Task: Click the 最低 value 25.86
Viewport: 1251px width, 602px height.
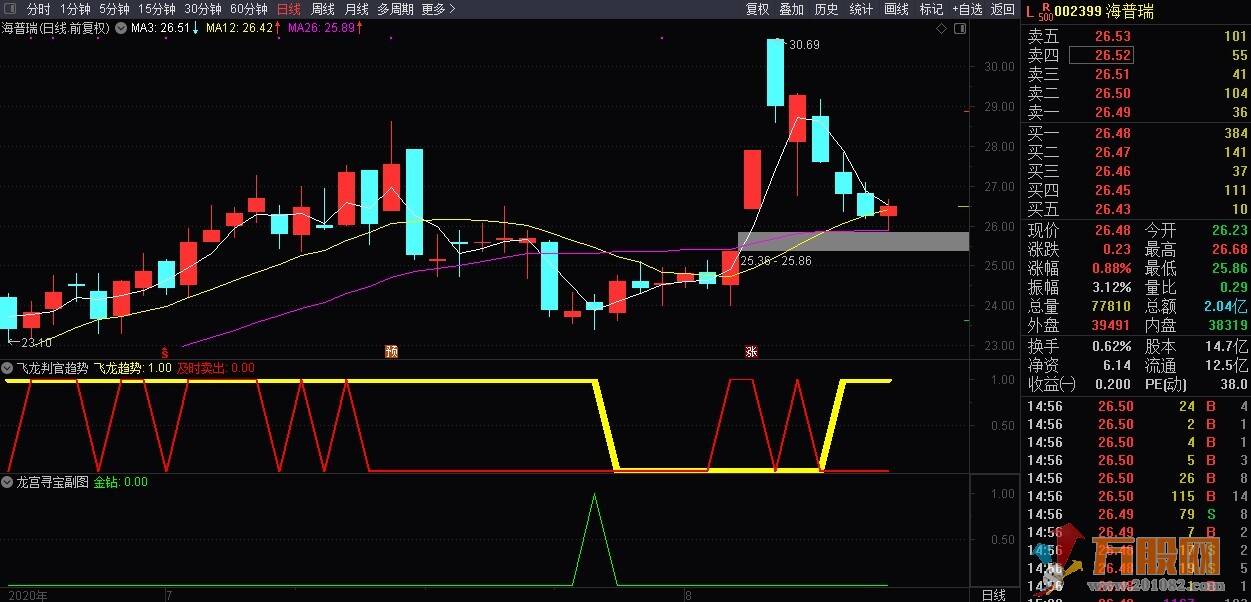Action: coord(1229,268)
